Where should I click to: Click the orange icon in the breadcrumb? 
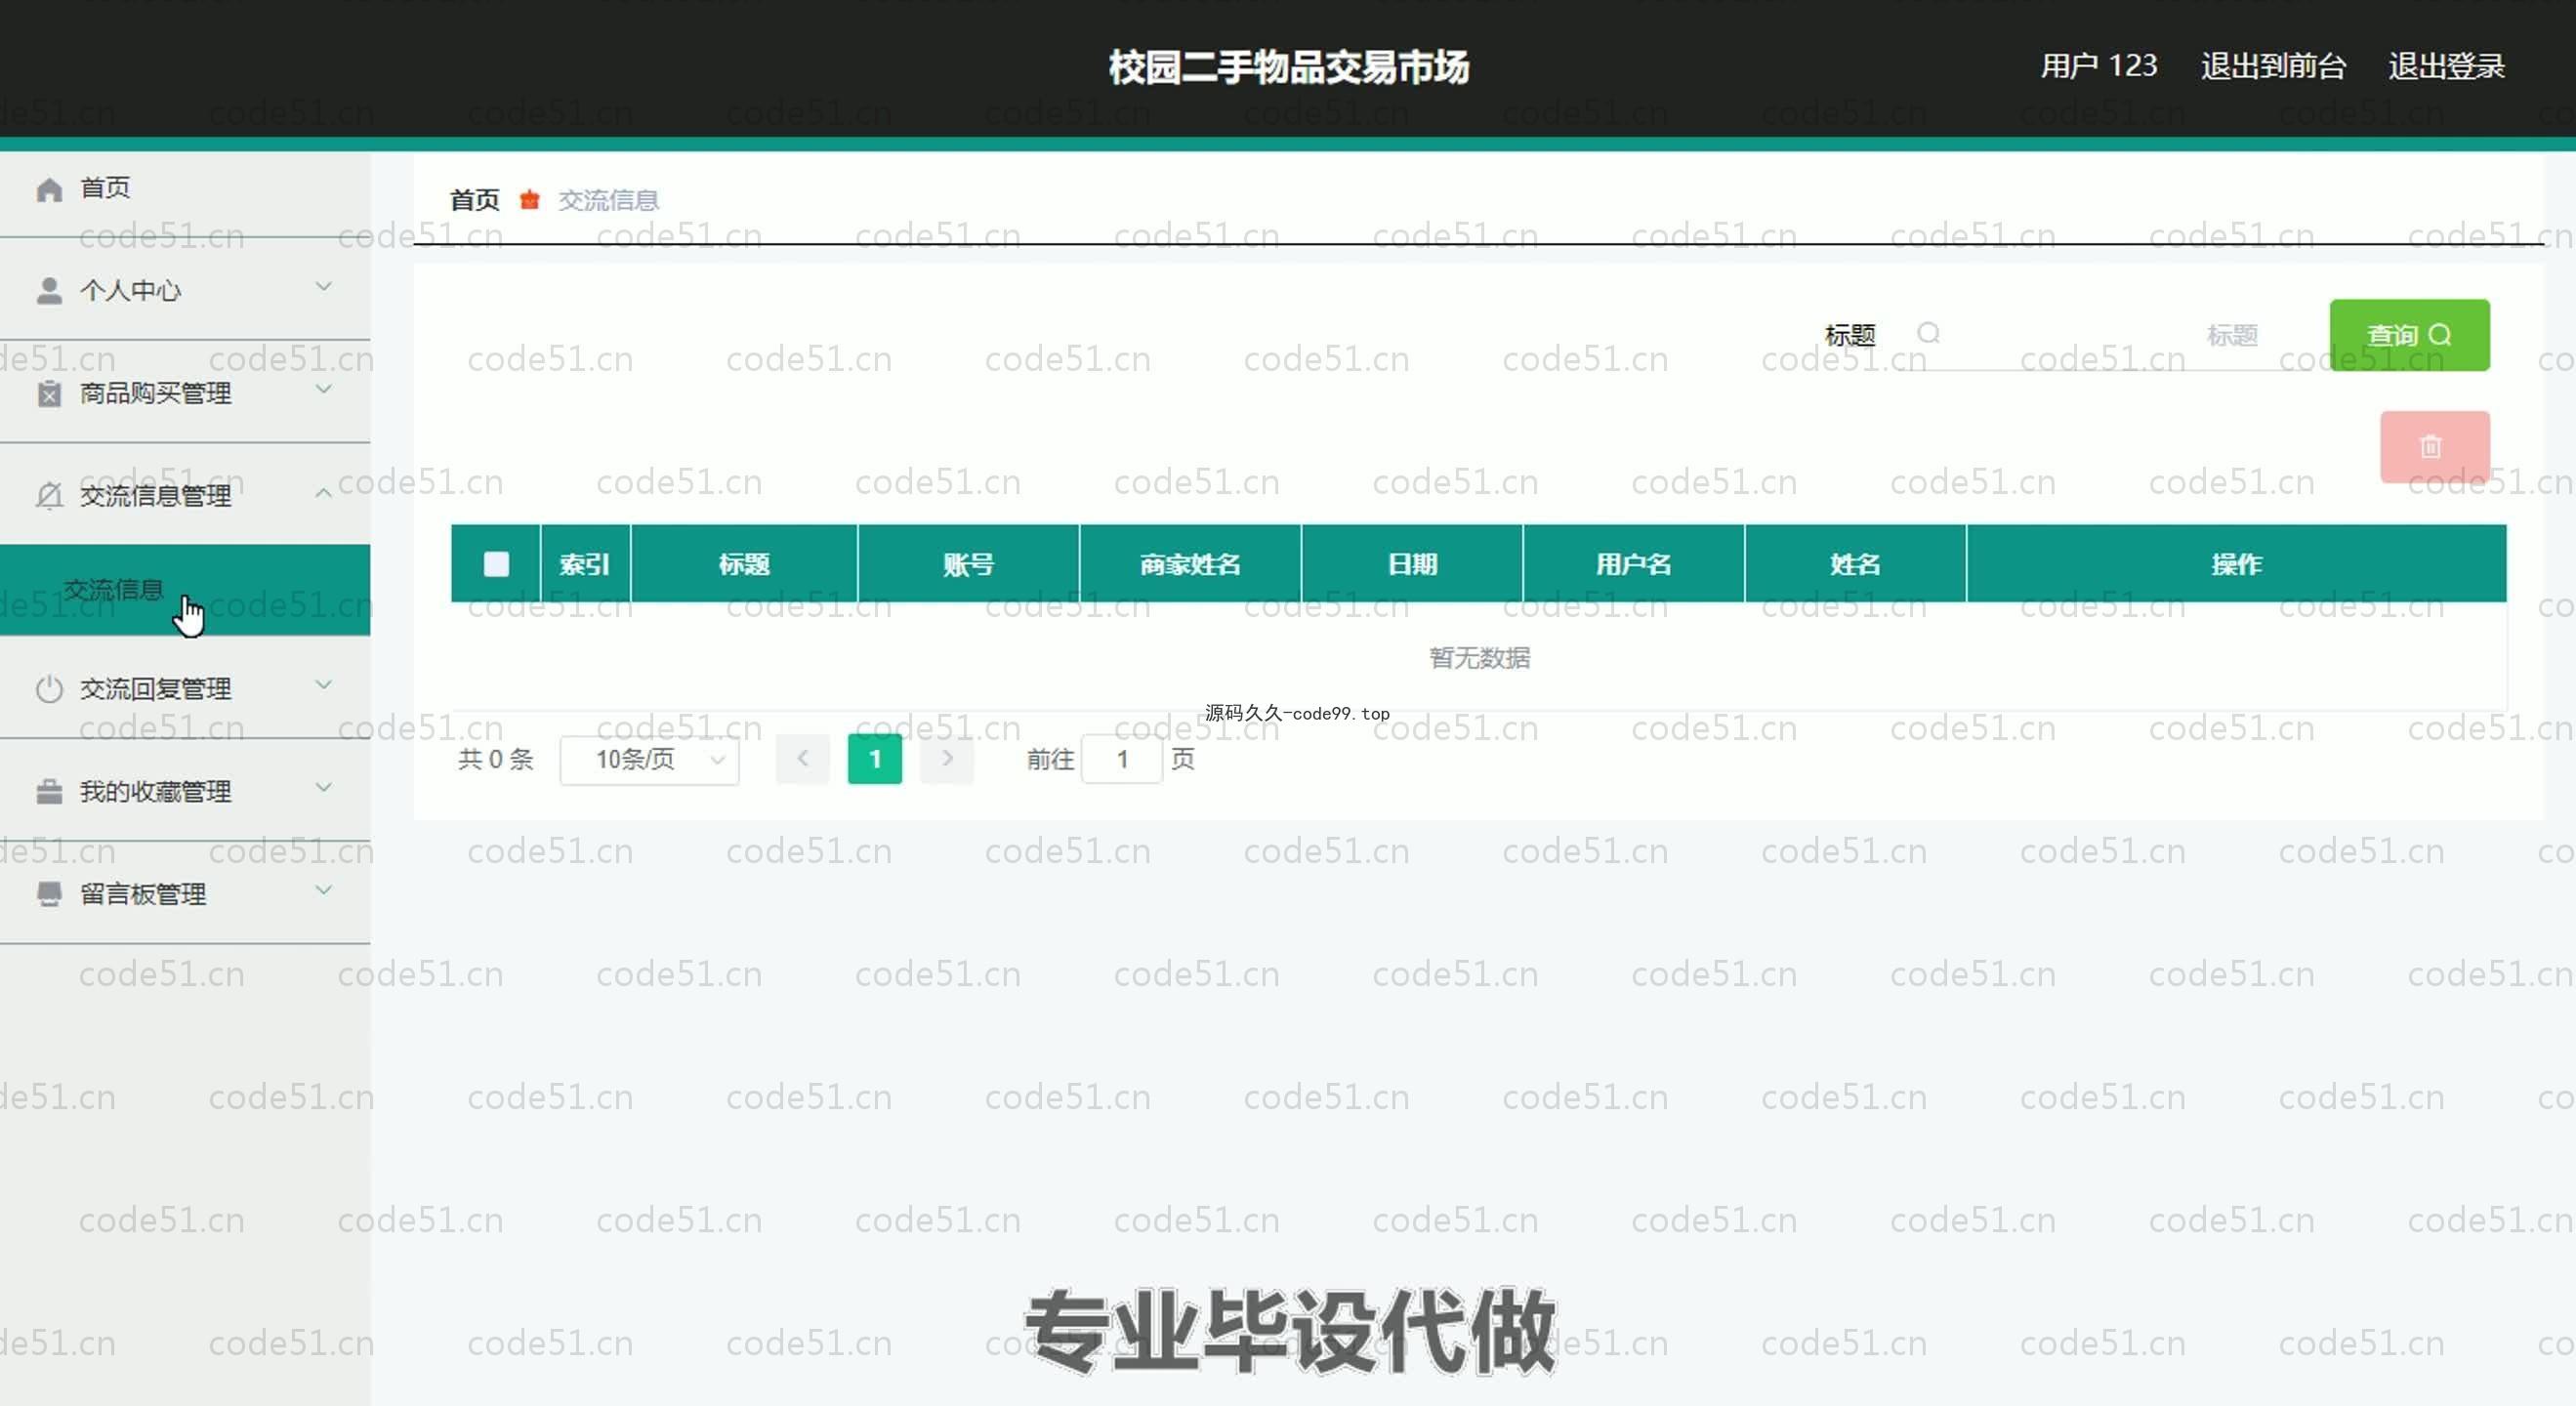[x=530, y=200]
